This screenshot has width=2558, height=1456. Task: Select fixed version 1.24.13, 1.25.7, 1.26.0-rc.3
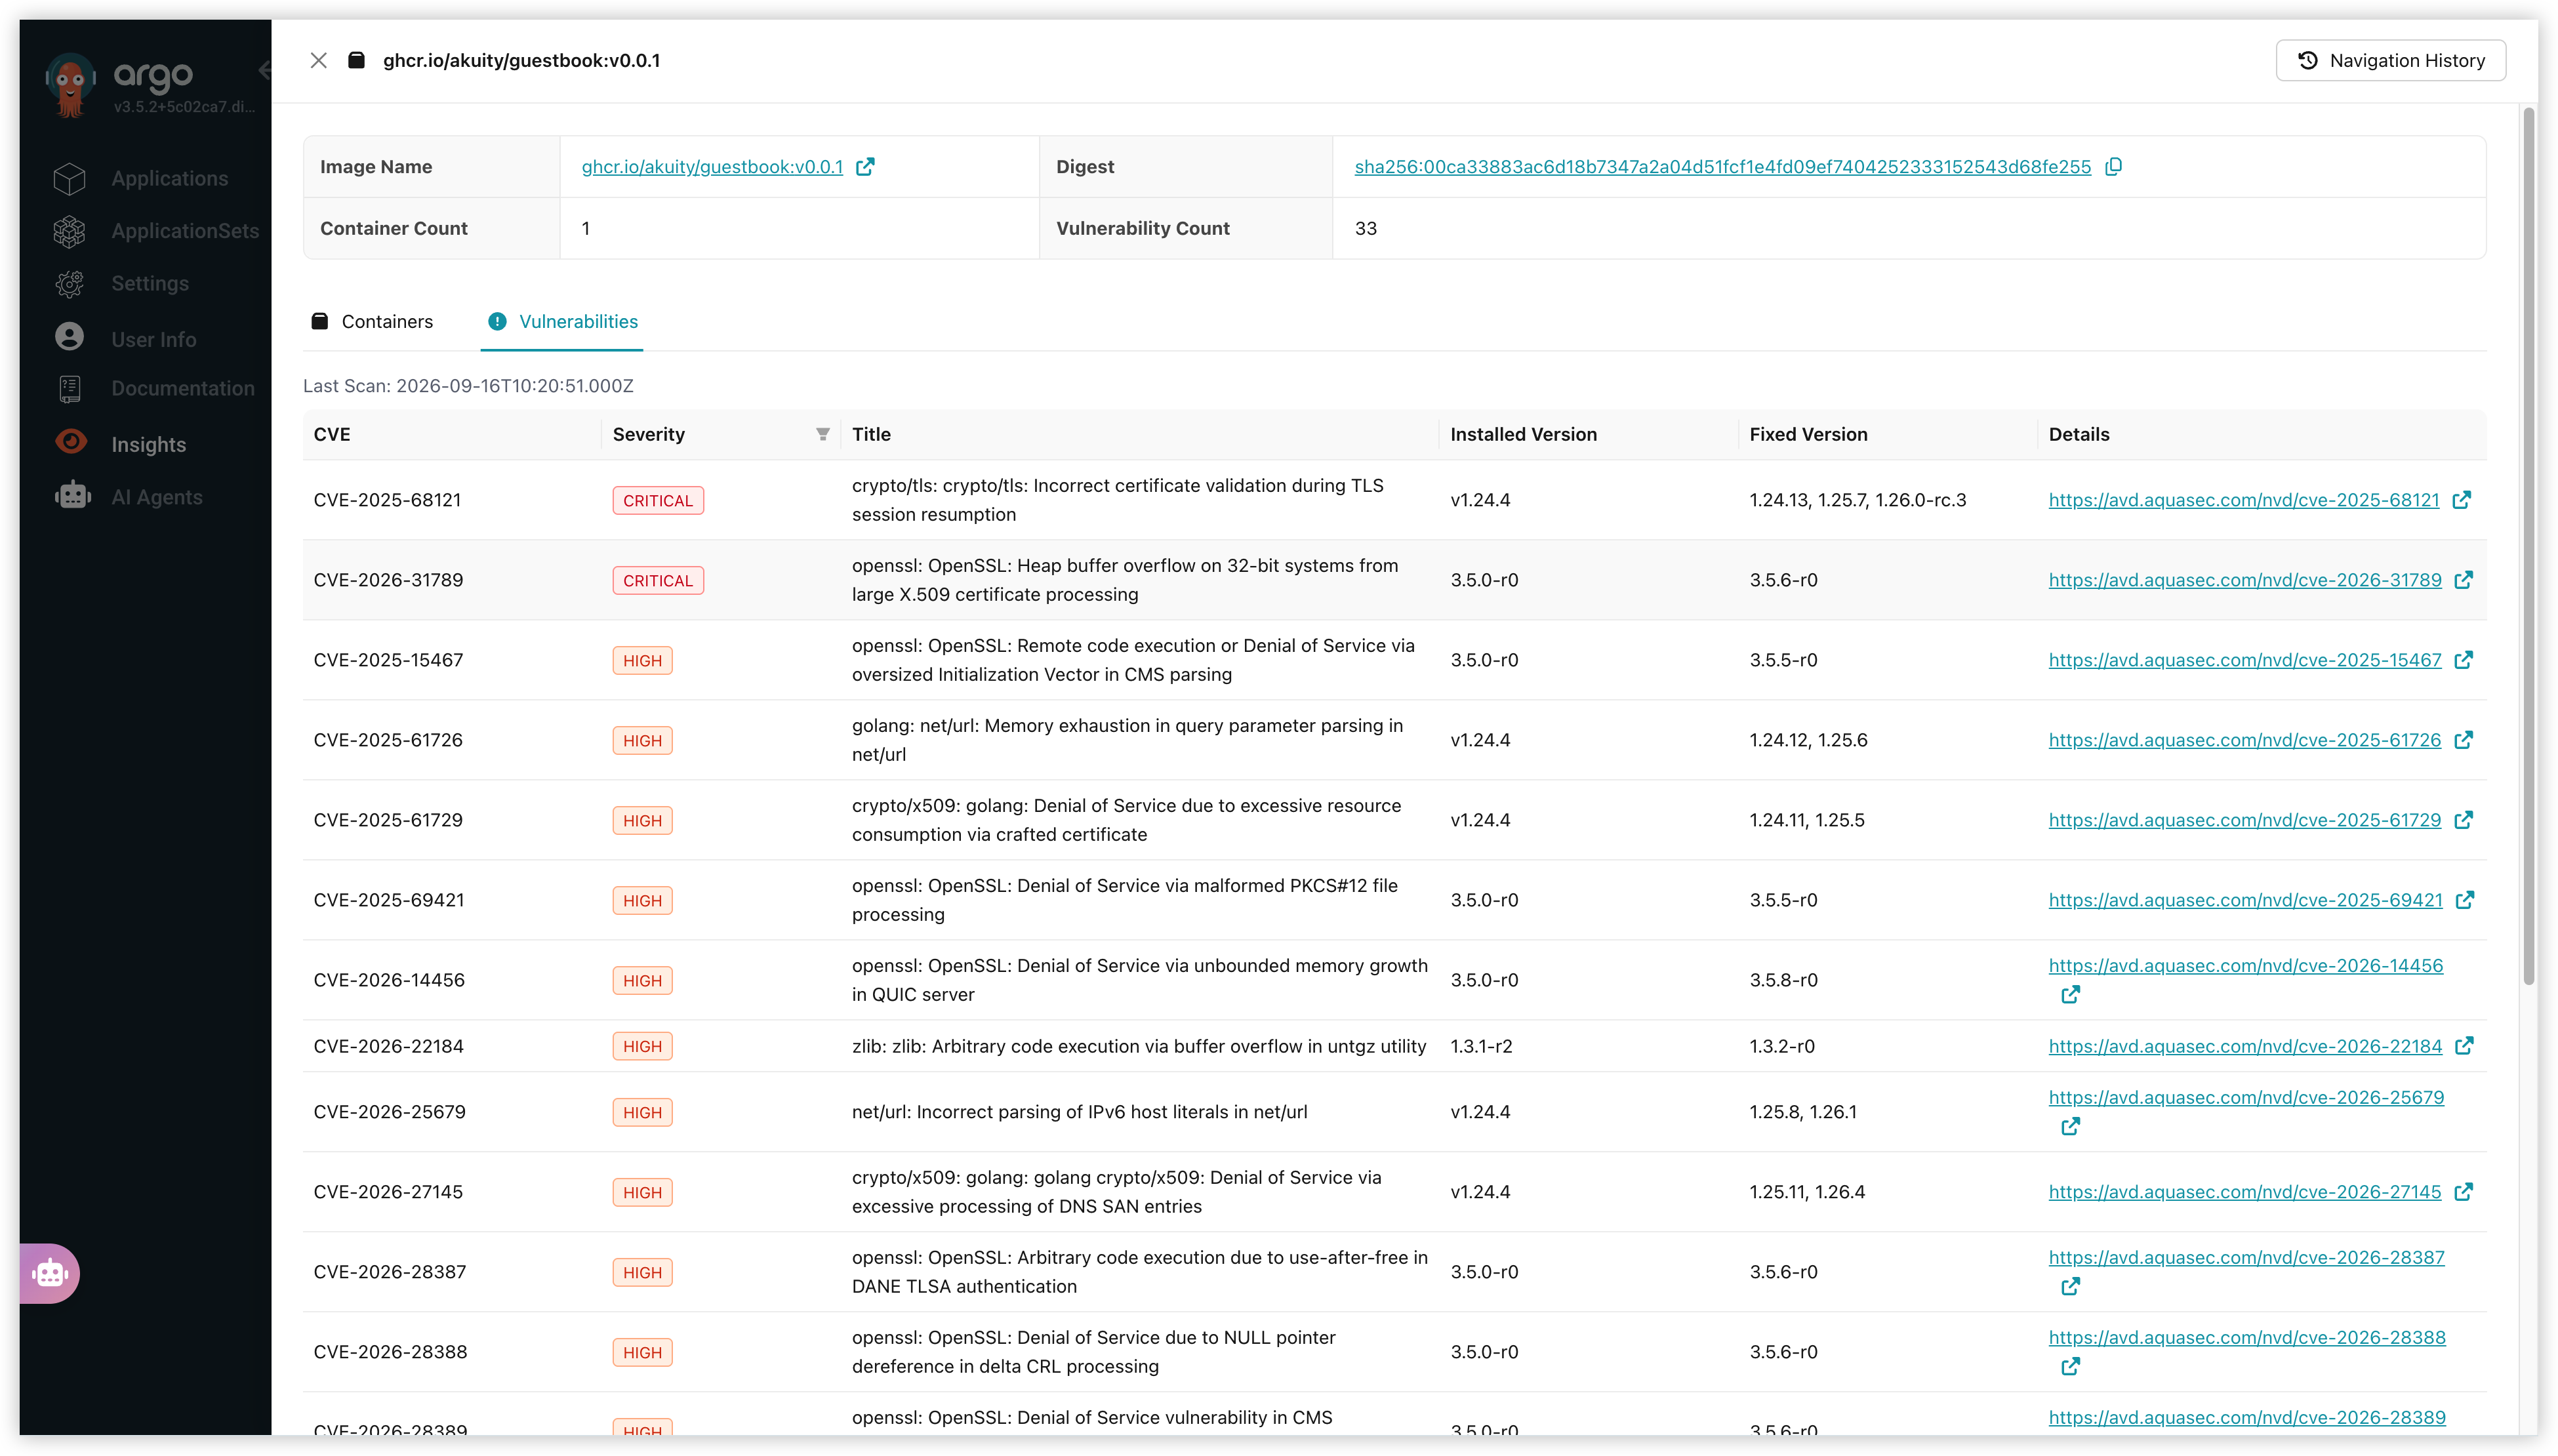point(1857,500)
